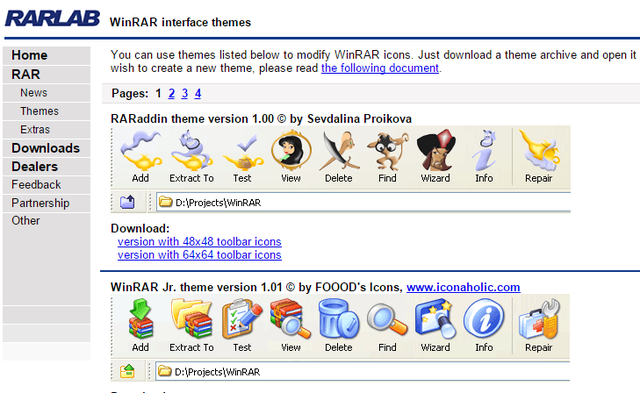
Task: Open the Home sidebar menu item
Action: [47, 55]
